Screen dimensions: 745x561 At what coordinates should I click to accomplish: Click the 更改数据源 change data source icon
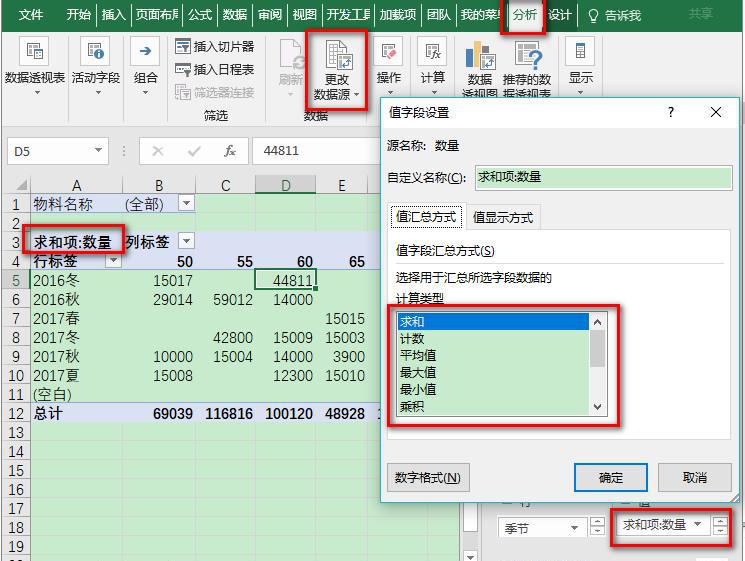(x=337, y=55)
